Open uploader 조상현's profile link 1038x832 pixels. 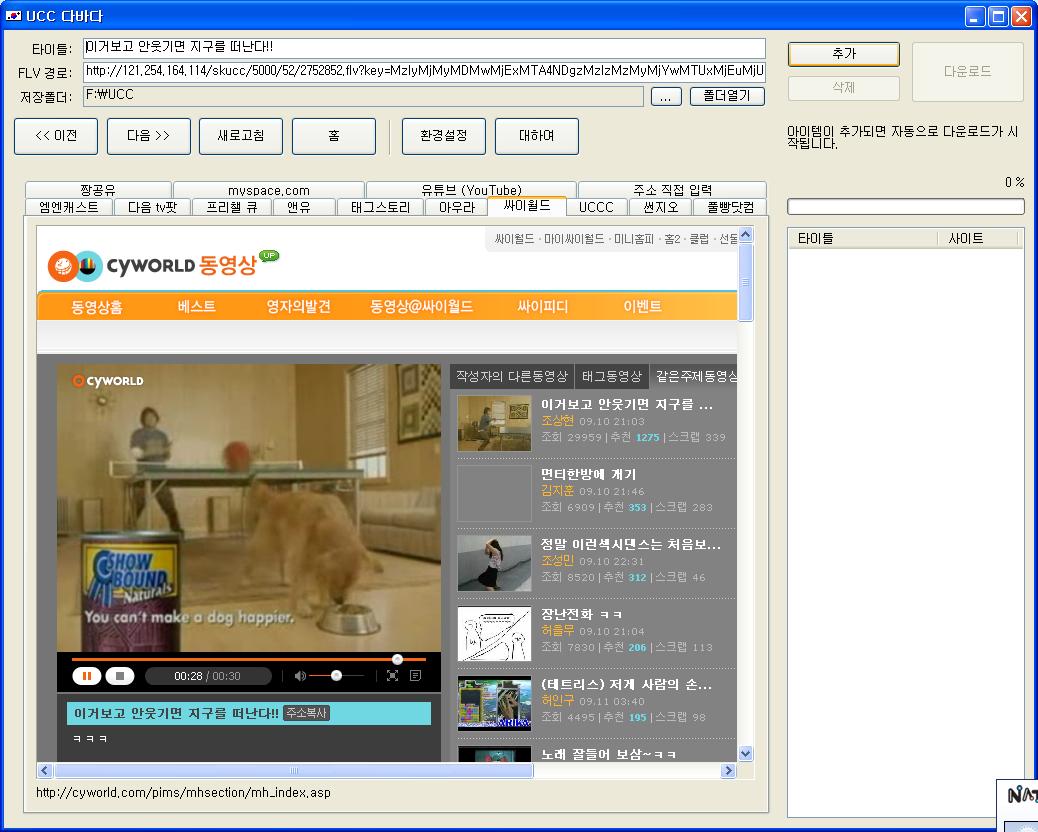click(557, 421)
